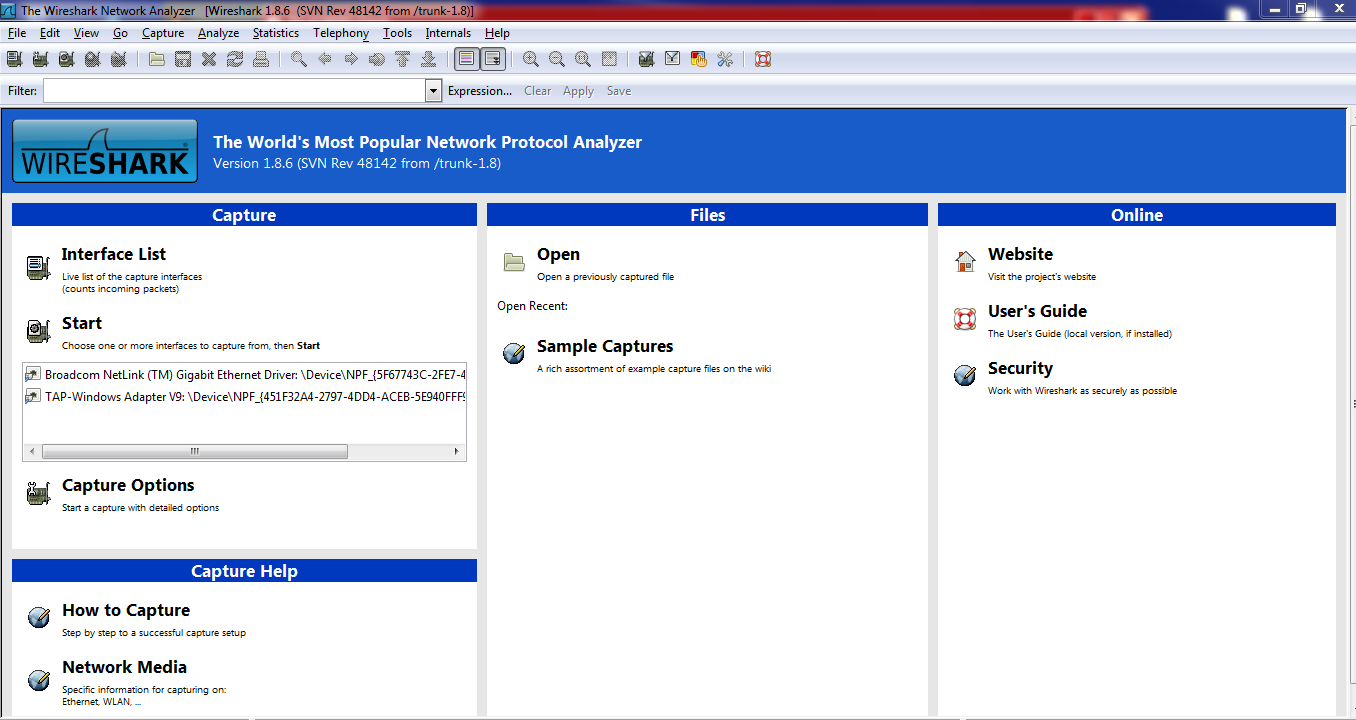Viewport: 1356px width, 720px height.
Task: Click the Clear filter button
Action: [538, 91]
